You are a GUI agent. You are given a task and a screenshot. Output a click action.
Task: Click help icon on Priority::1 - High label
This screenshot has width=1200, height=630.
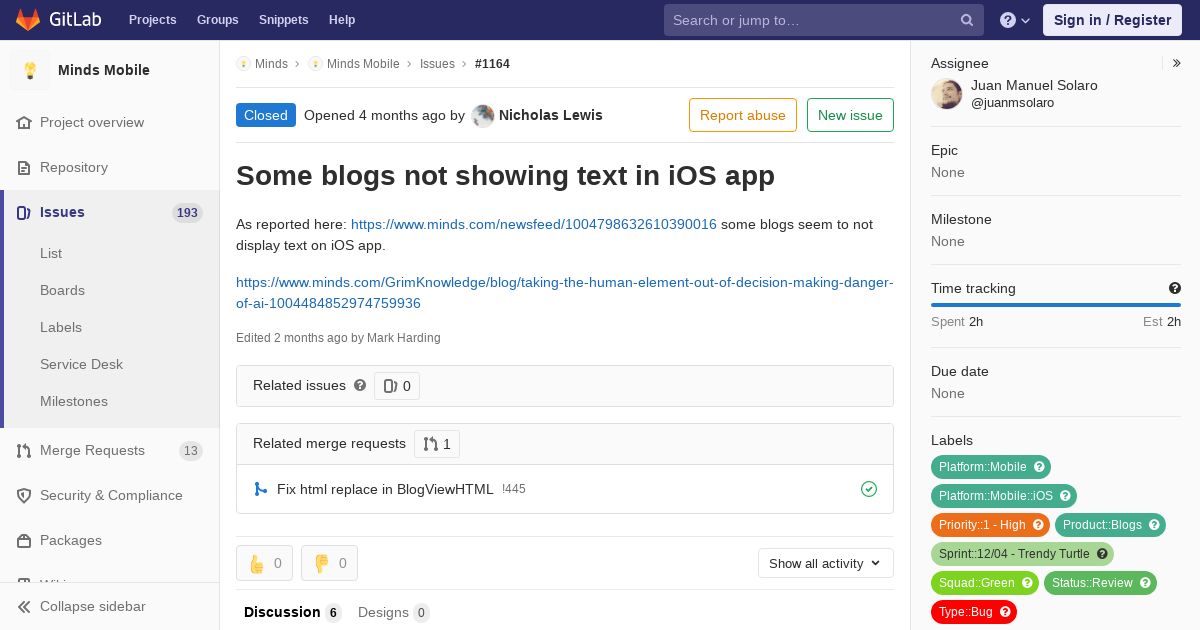1038,525
